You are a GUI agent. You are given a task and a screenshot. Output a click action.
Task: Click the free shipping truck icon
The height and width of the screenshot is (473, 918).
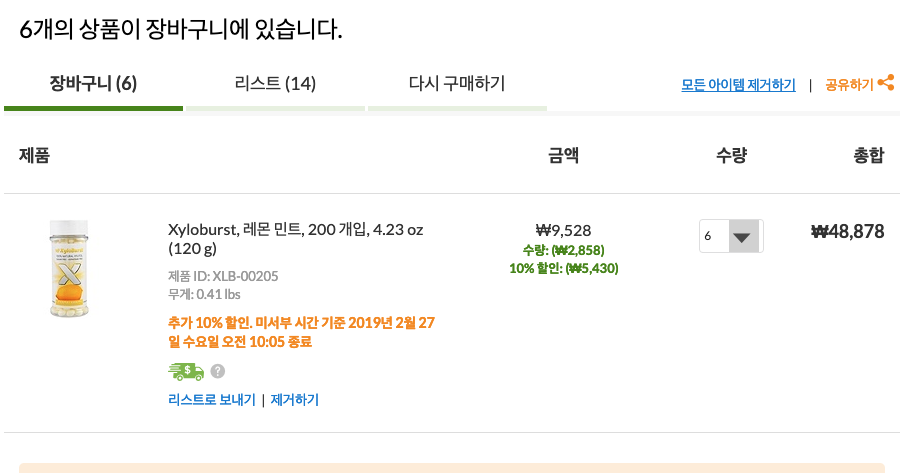pyautogui.click(x=185, y=371)
